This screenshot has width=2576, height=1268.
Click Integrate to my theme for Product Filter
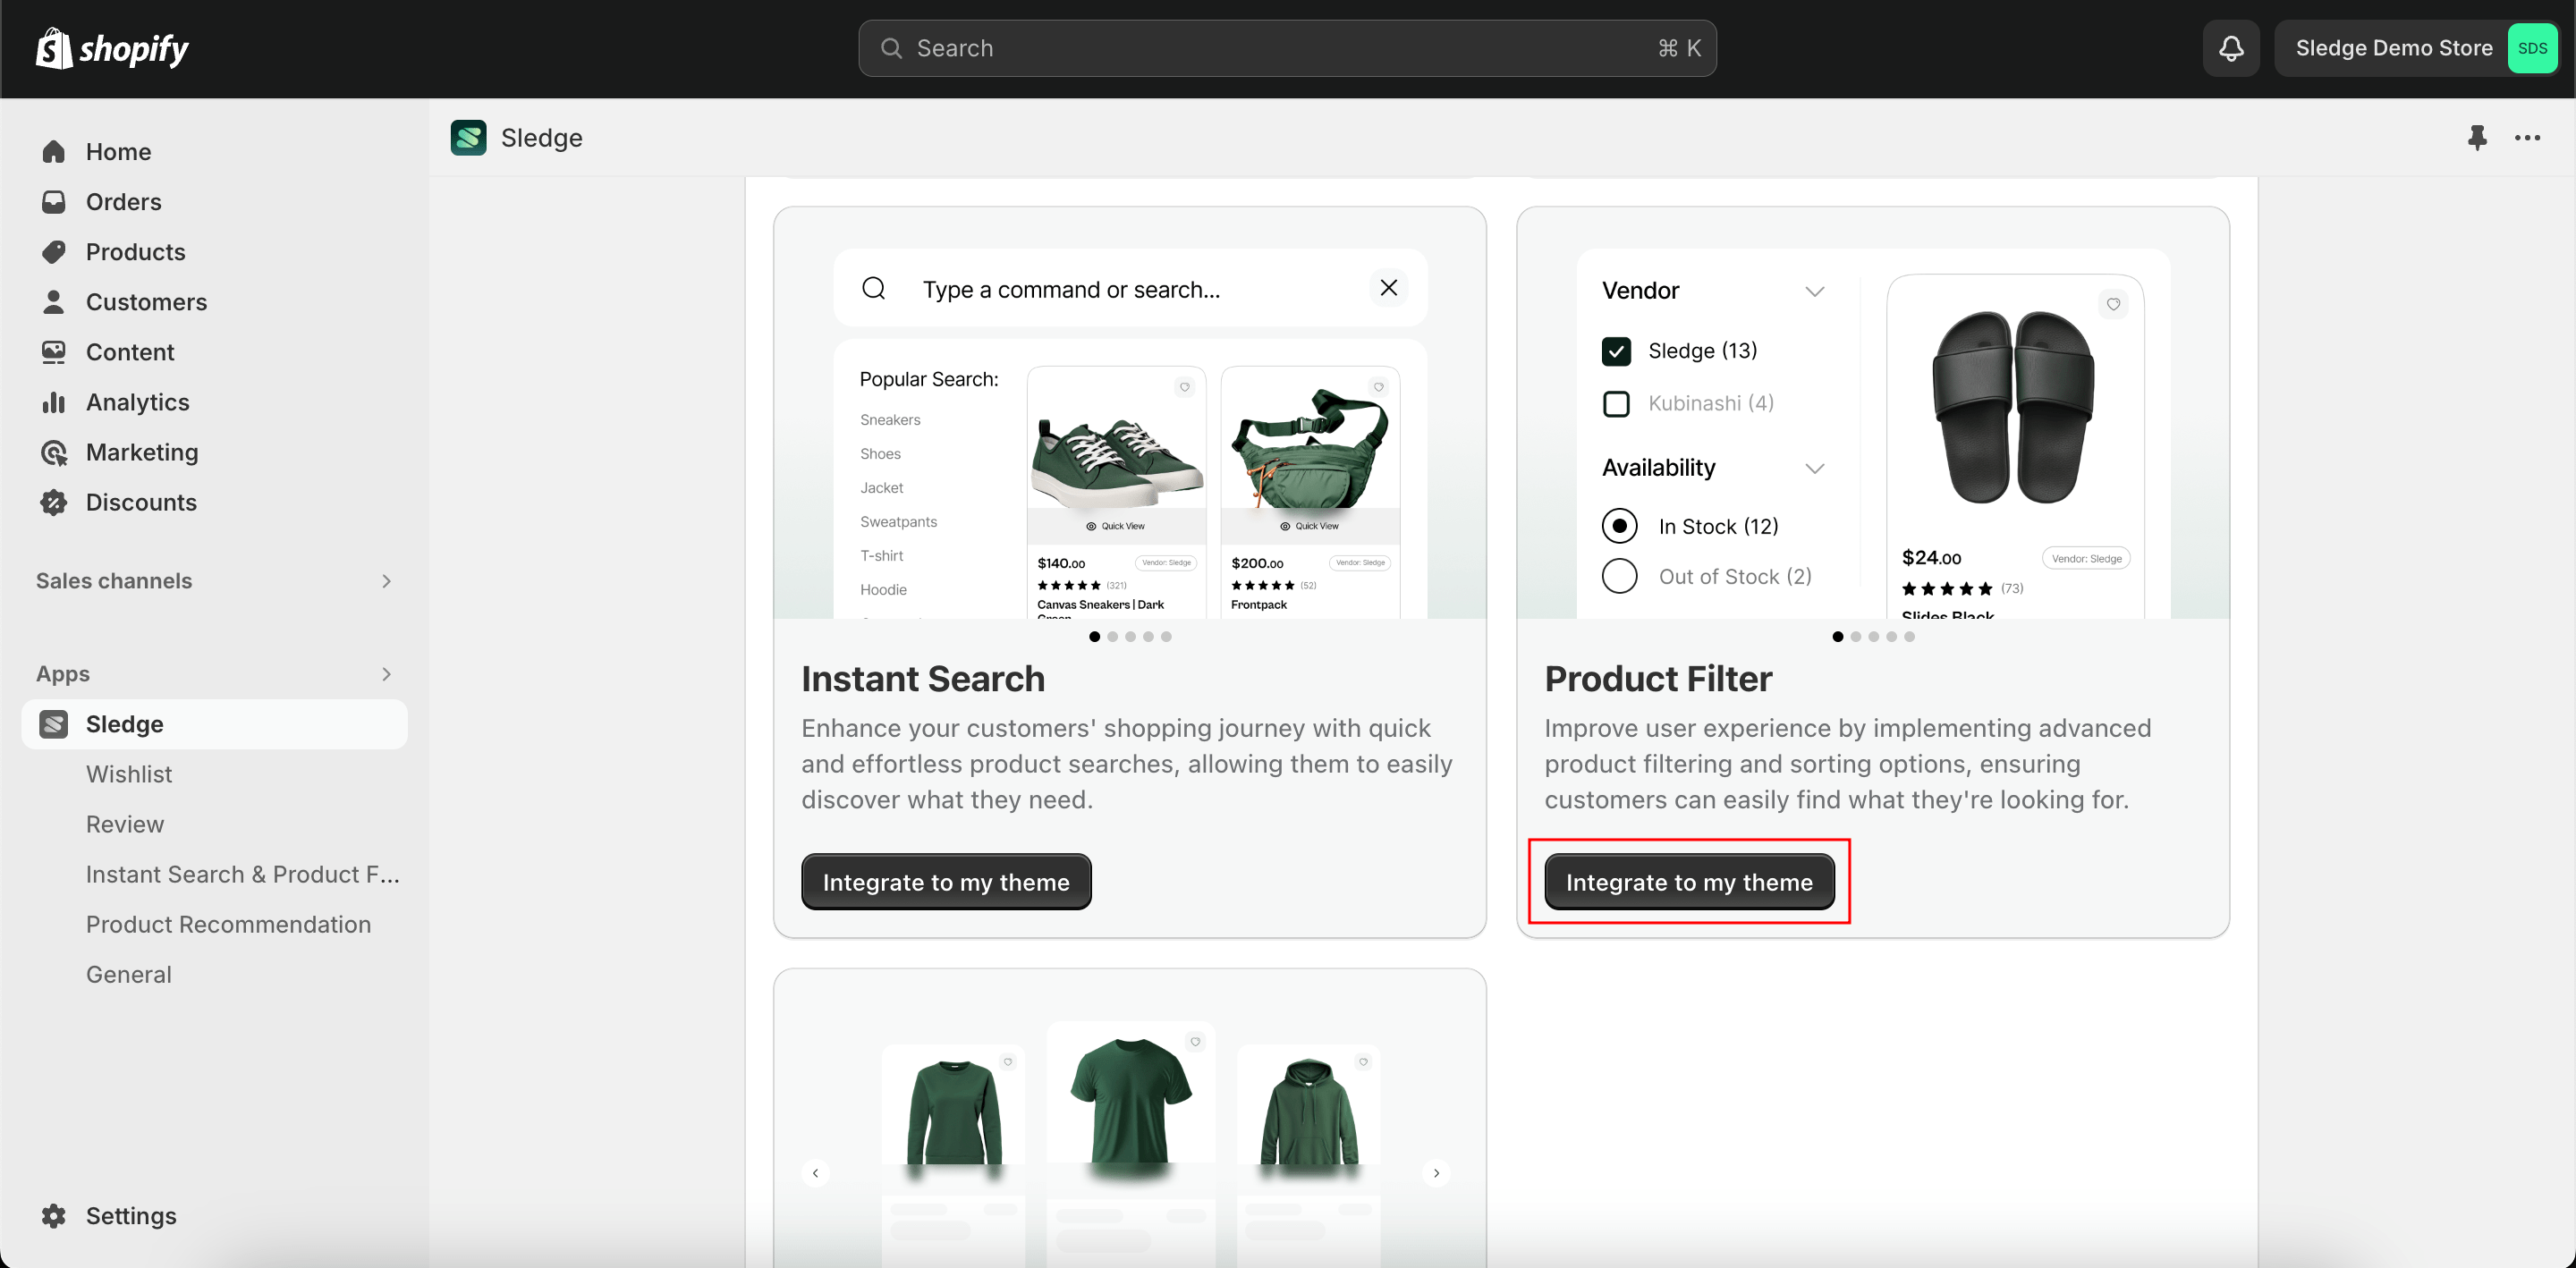pos(1688,882)
